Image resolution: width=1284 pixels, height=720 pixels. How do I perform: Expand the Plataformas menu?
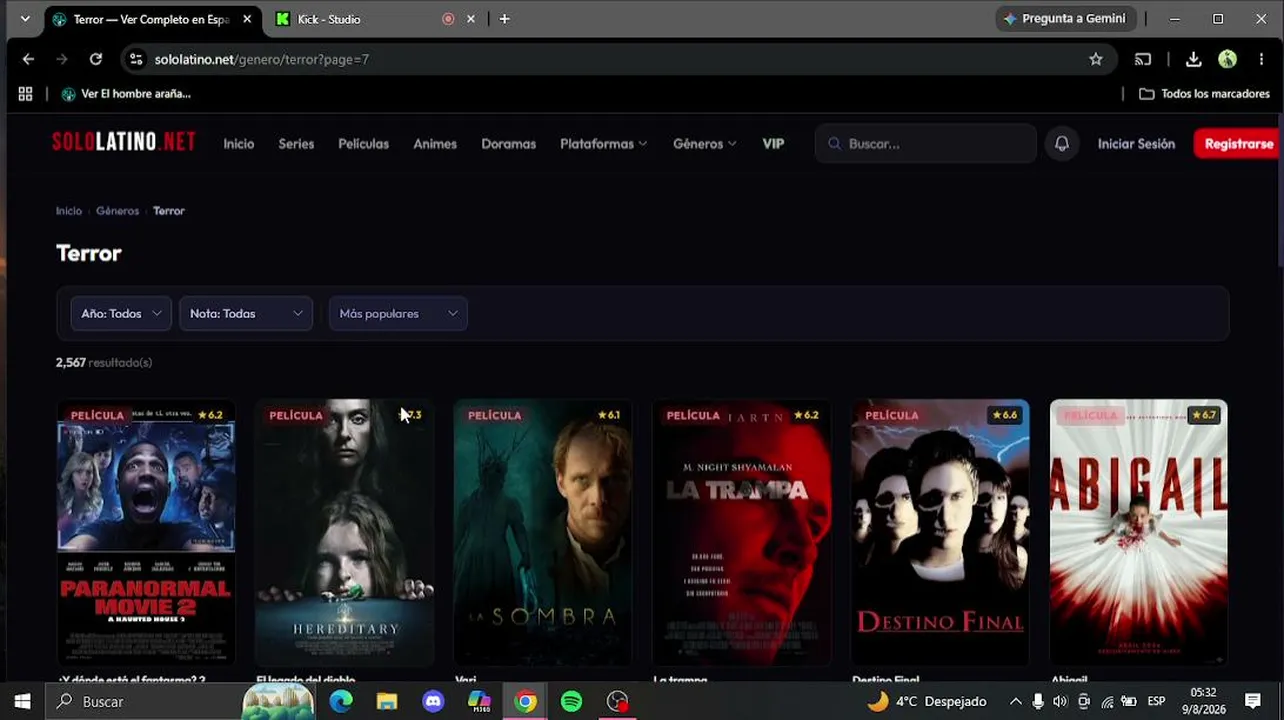point(603,144)
